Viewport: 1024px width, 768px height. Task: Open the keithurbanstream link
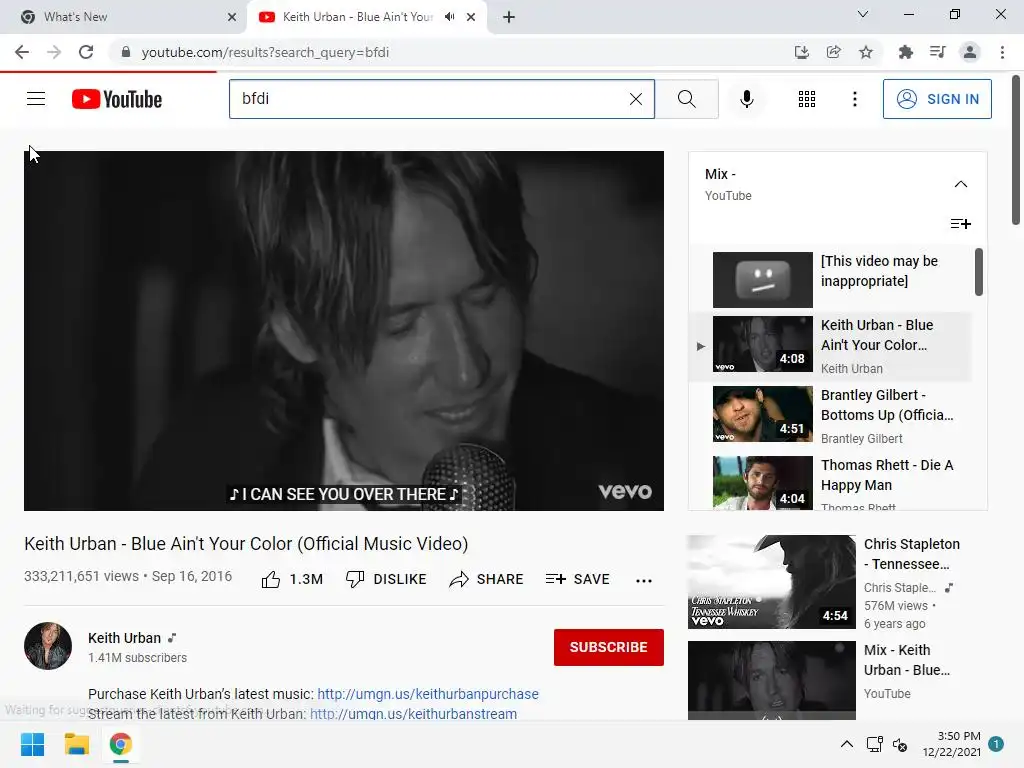pyautogui.click(x=413, y=714)
